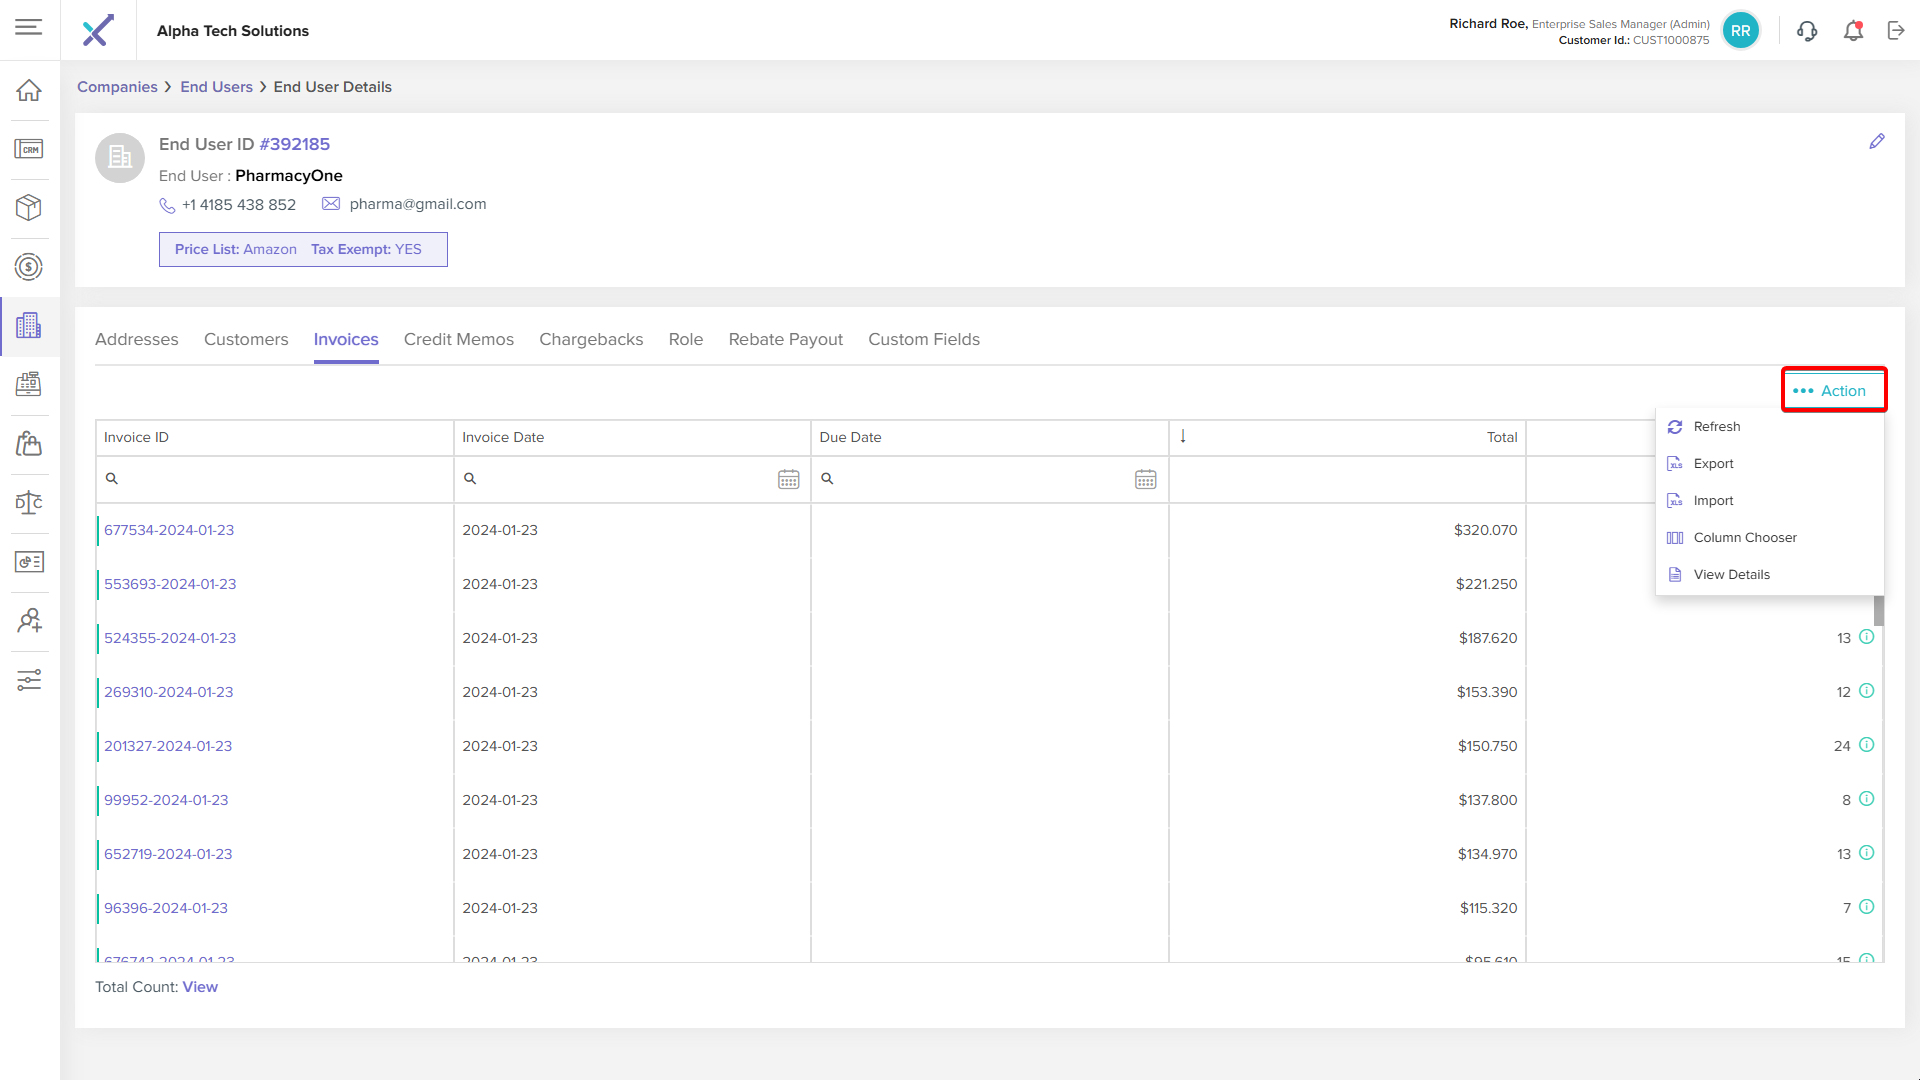Choose Column Chooser menu item

(1744, 538)
